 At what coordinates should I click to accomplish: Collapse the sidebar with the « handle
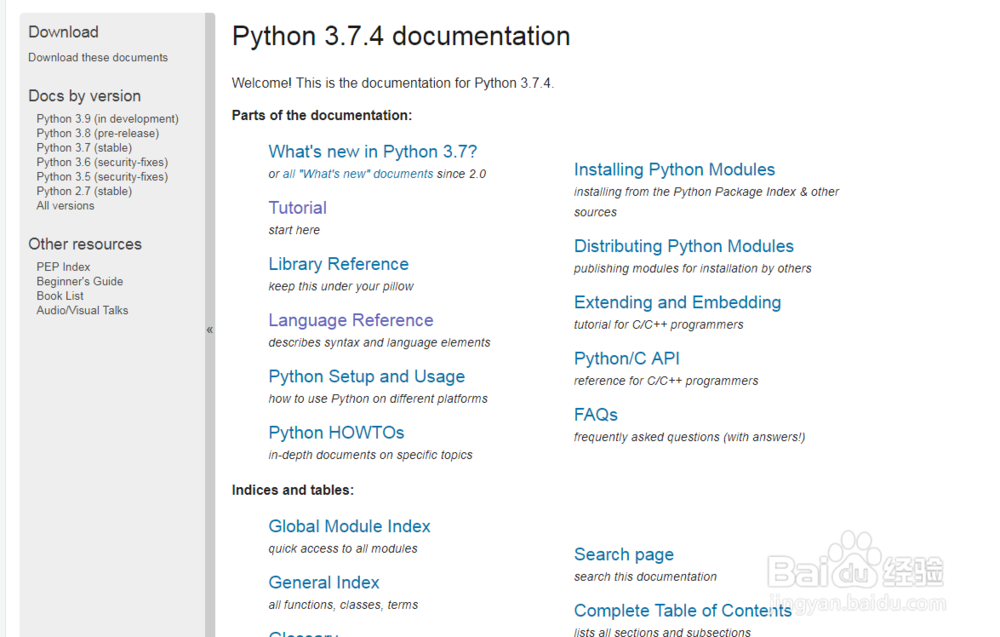210,329
